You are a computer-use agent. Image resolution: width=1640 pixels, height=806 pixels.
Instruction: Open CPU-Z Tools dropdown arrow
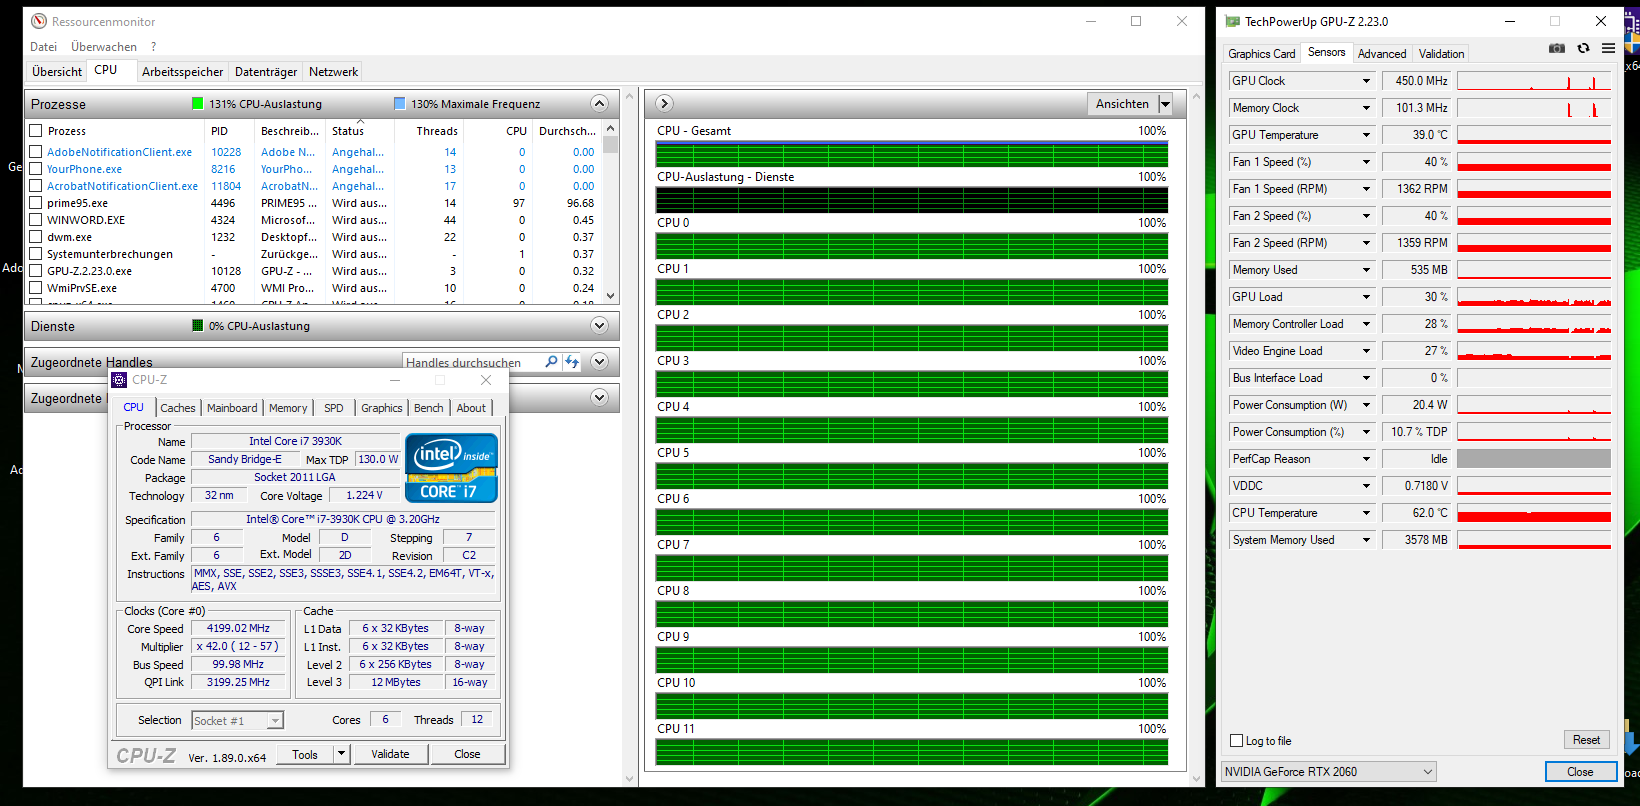tap(342, 754)
